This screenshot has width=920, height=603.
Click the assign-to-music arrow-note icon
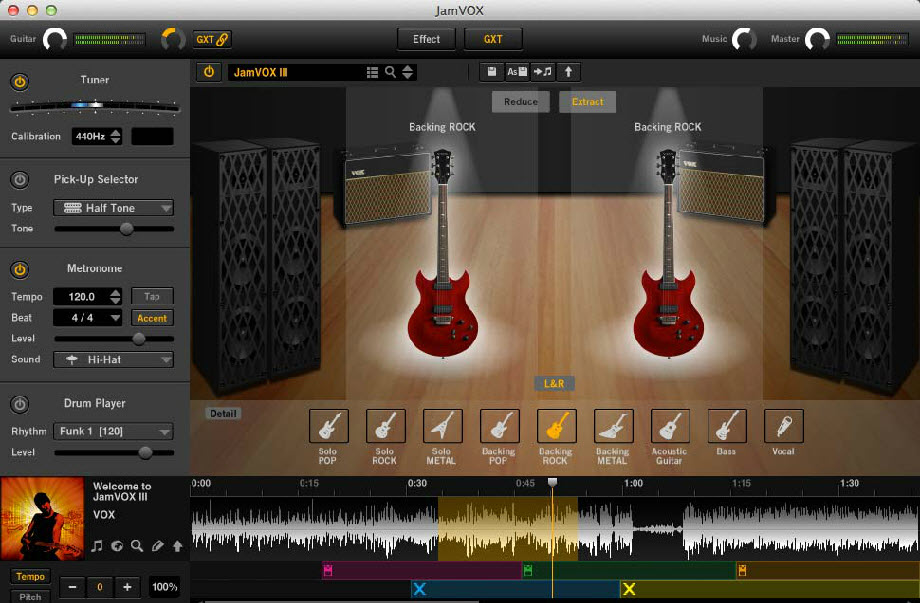pos(543,72)
